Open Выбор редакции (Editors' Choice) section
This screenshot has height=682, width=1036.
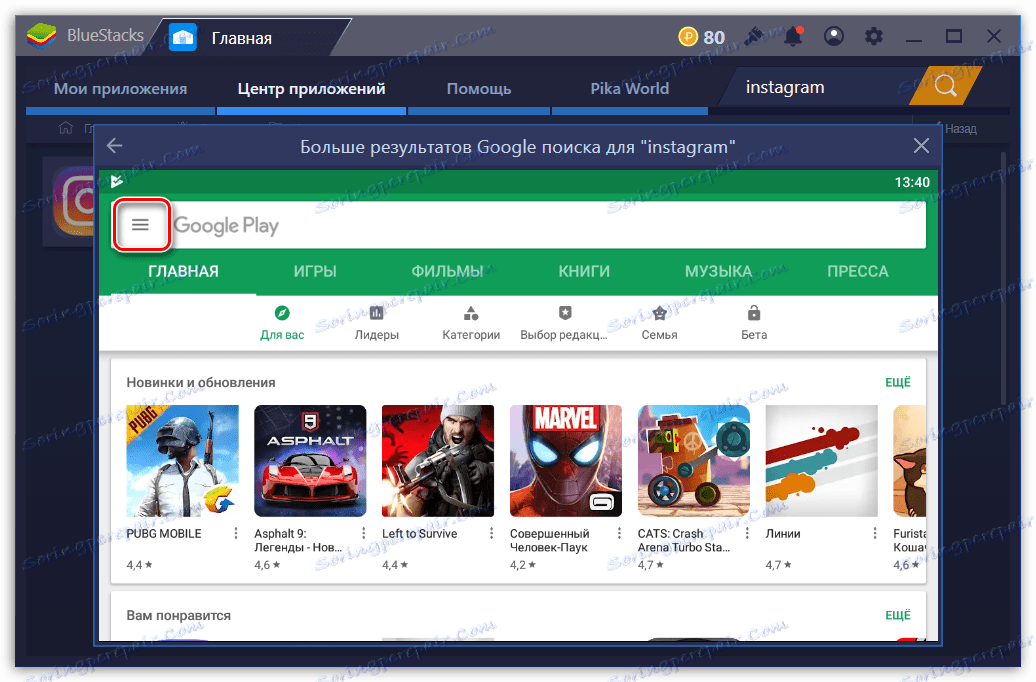(565, 322)
